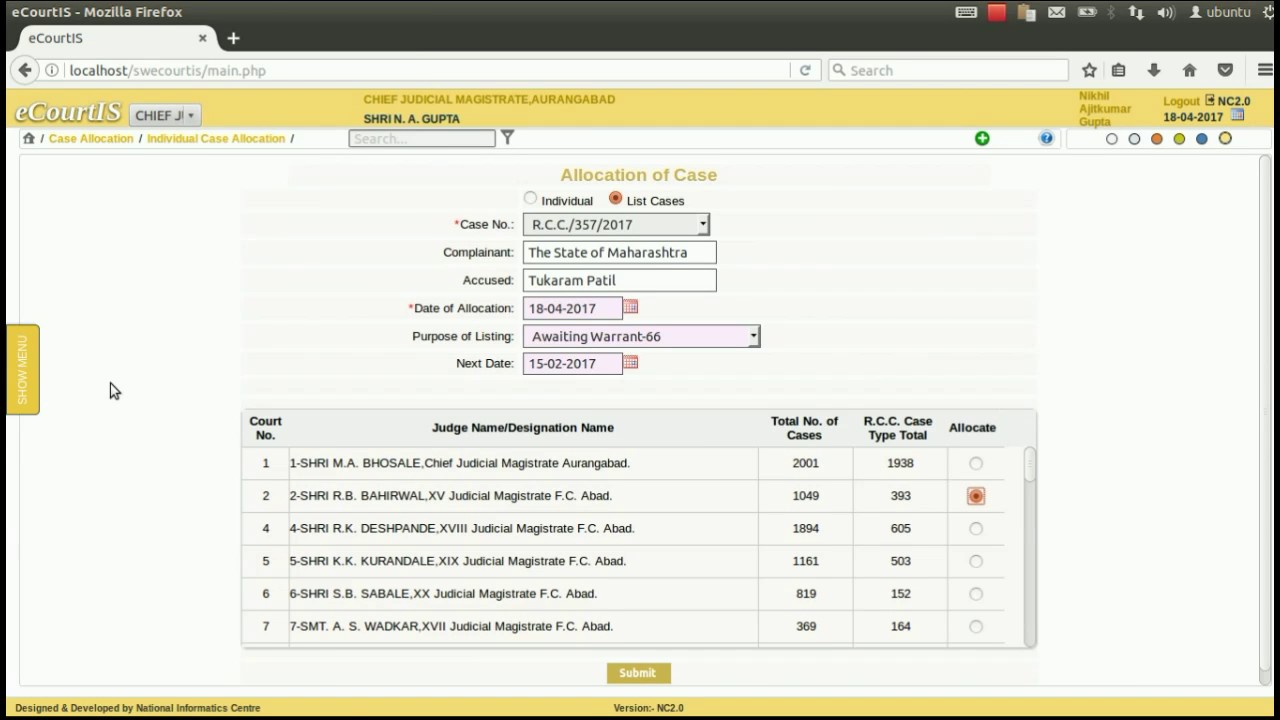Select the Individual radio option
1280x720 pixels.
(x=530, y=199)
